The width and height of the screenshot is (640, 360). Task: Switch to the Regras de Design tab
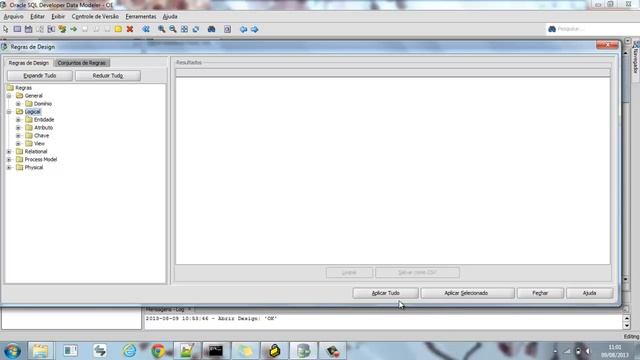tap(29, 63)
